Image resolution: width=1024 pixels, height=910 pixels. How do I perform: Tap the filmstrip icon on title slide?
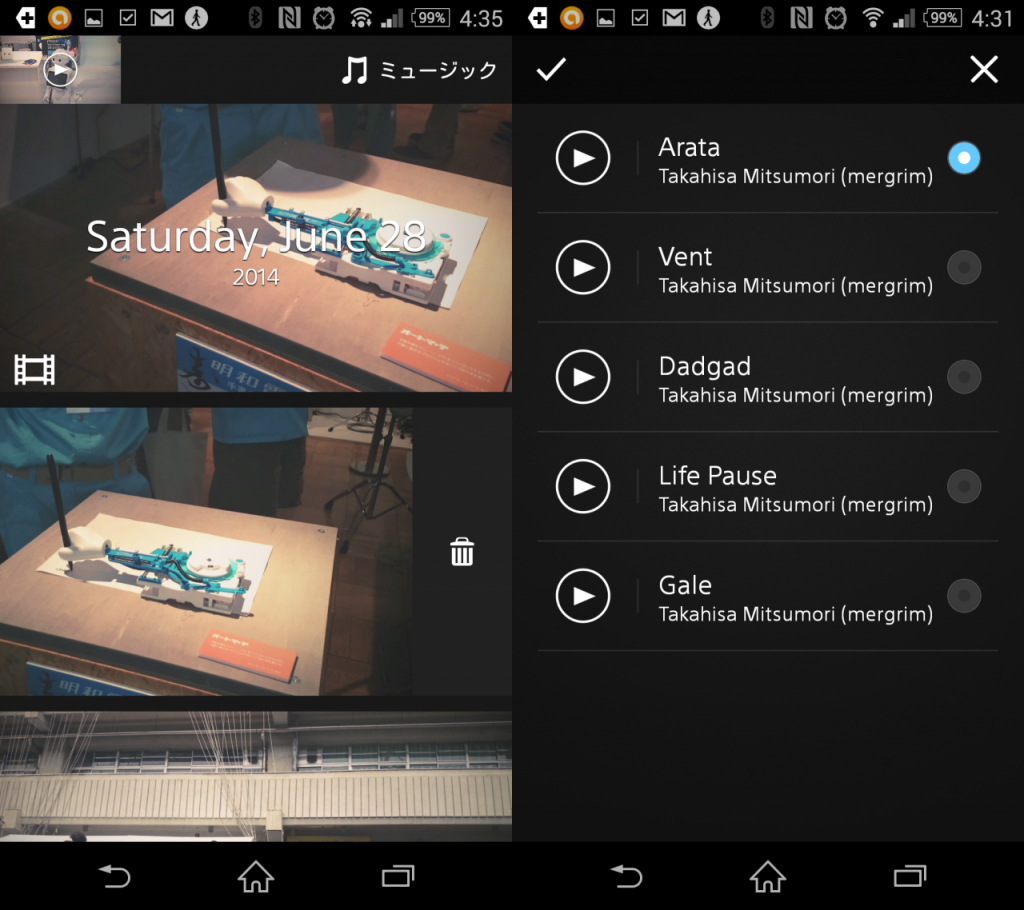coord(34,370)
